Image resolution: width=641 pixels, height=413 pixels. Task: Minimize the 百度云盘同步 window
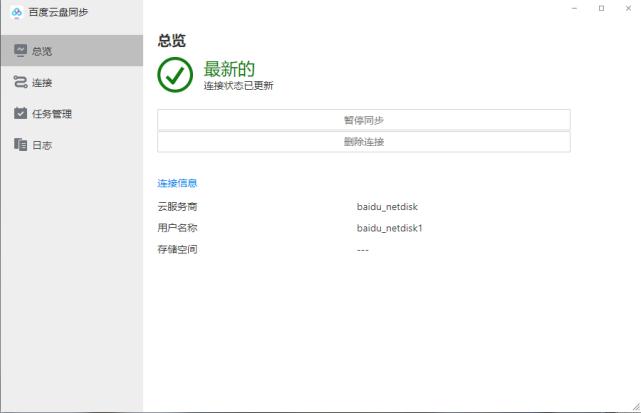(574, 8)
